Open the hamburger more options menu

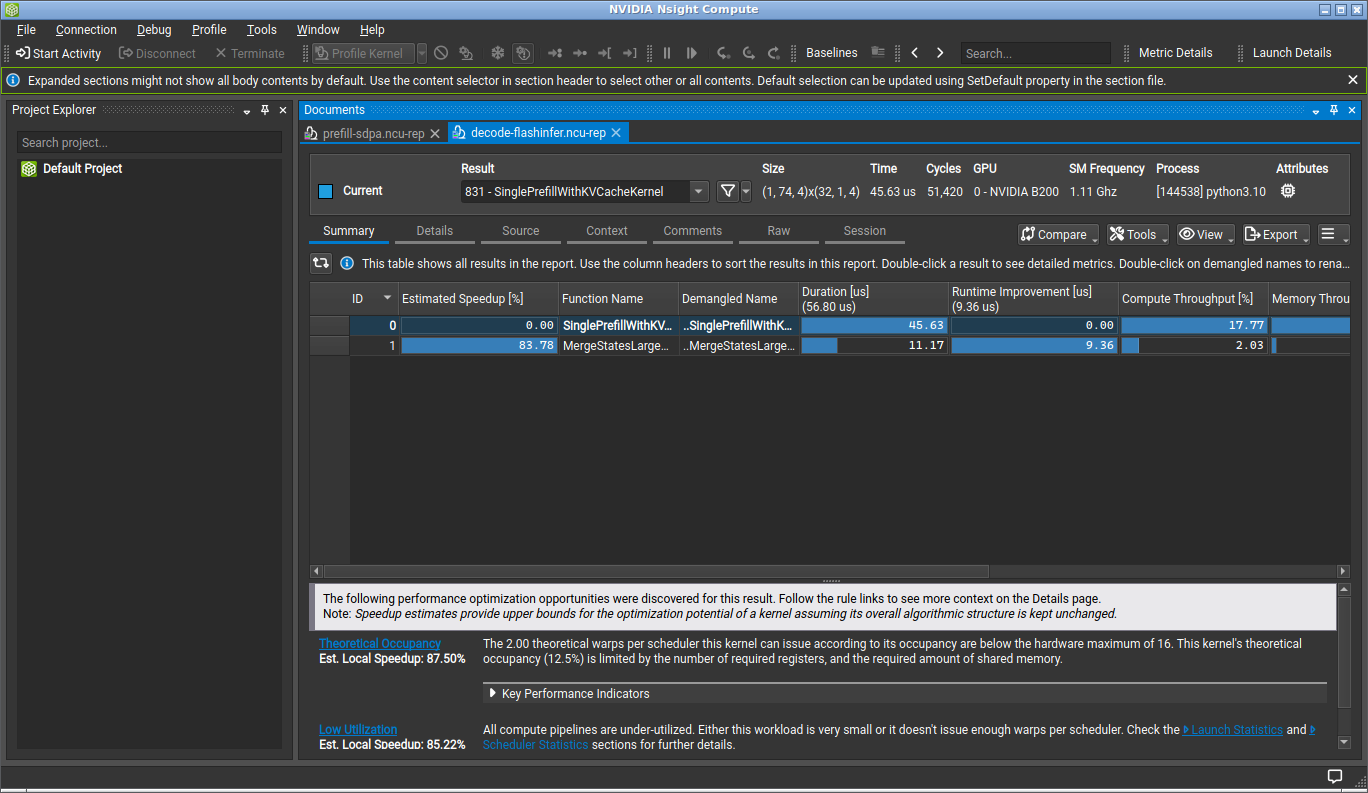1333,234
